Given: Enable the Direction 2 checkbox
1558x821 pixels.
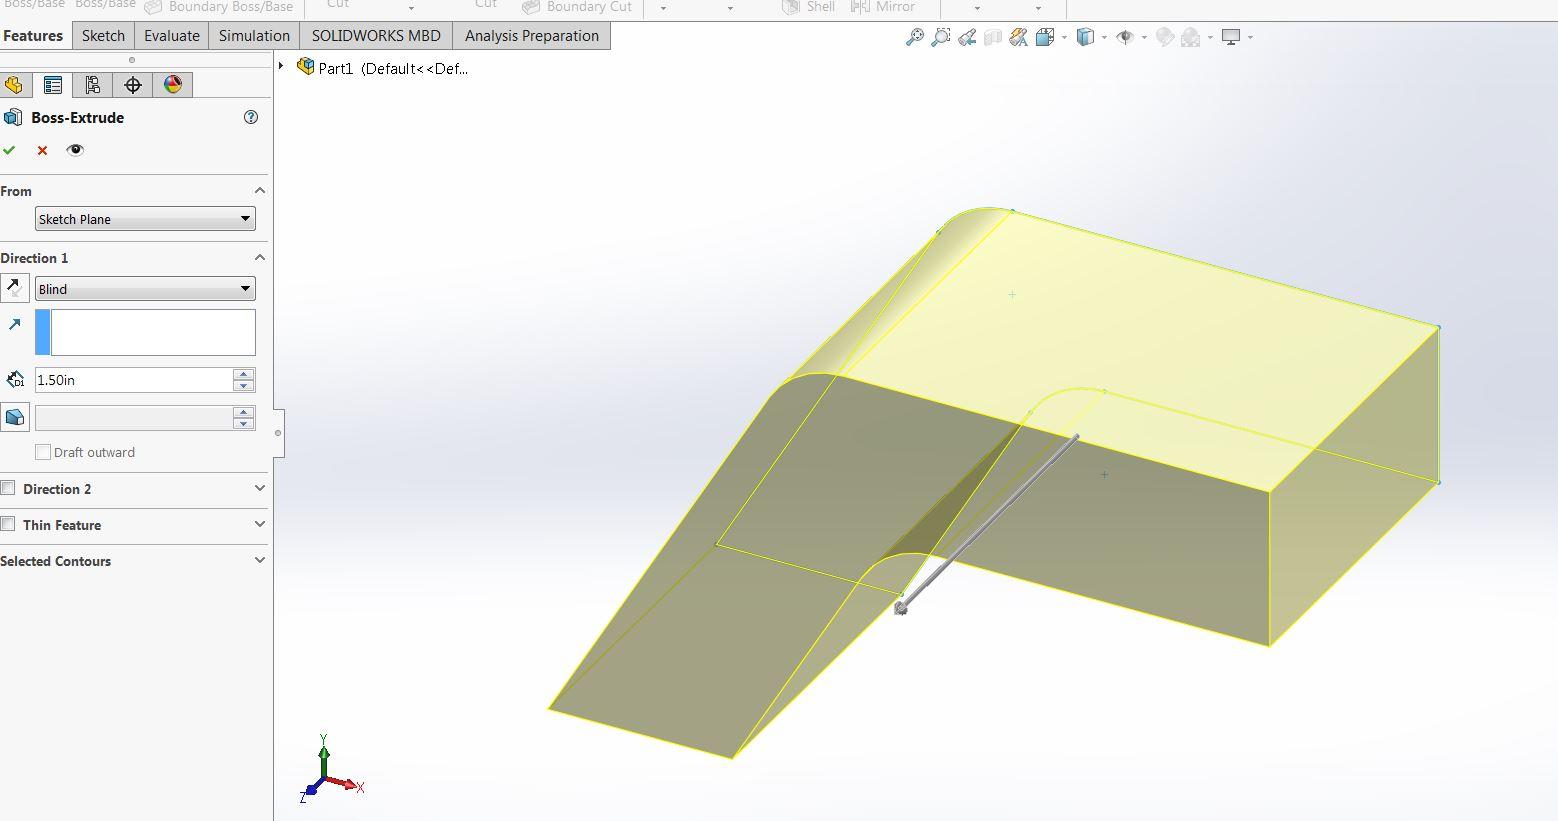Looking at the screenshot, I should coord(8,488).
